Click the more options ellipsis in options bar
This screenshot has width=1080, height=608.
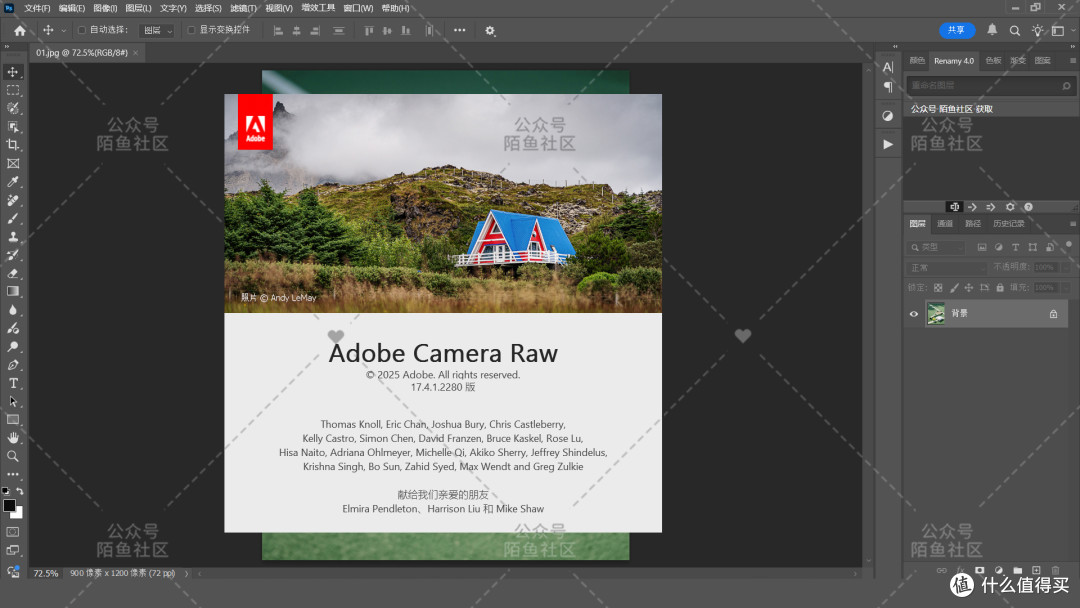coord(459,30)
